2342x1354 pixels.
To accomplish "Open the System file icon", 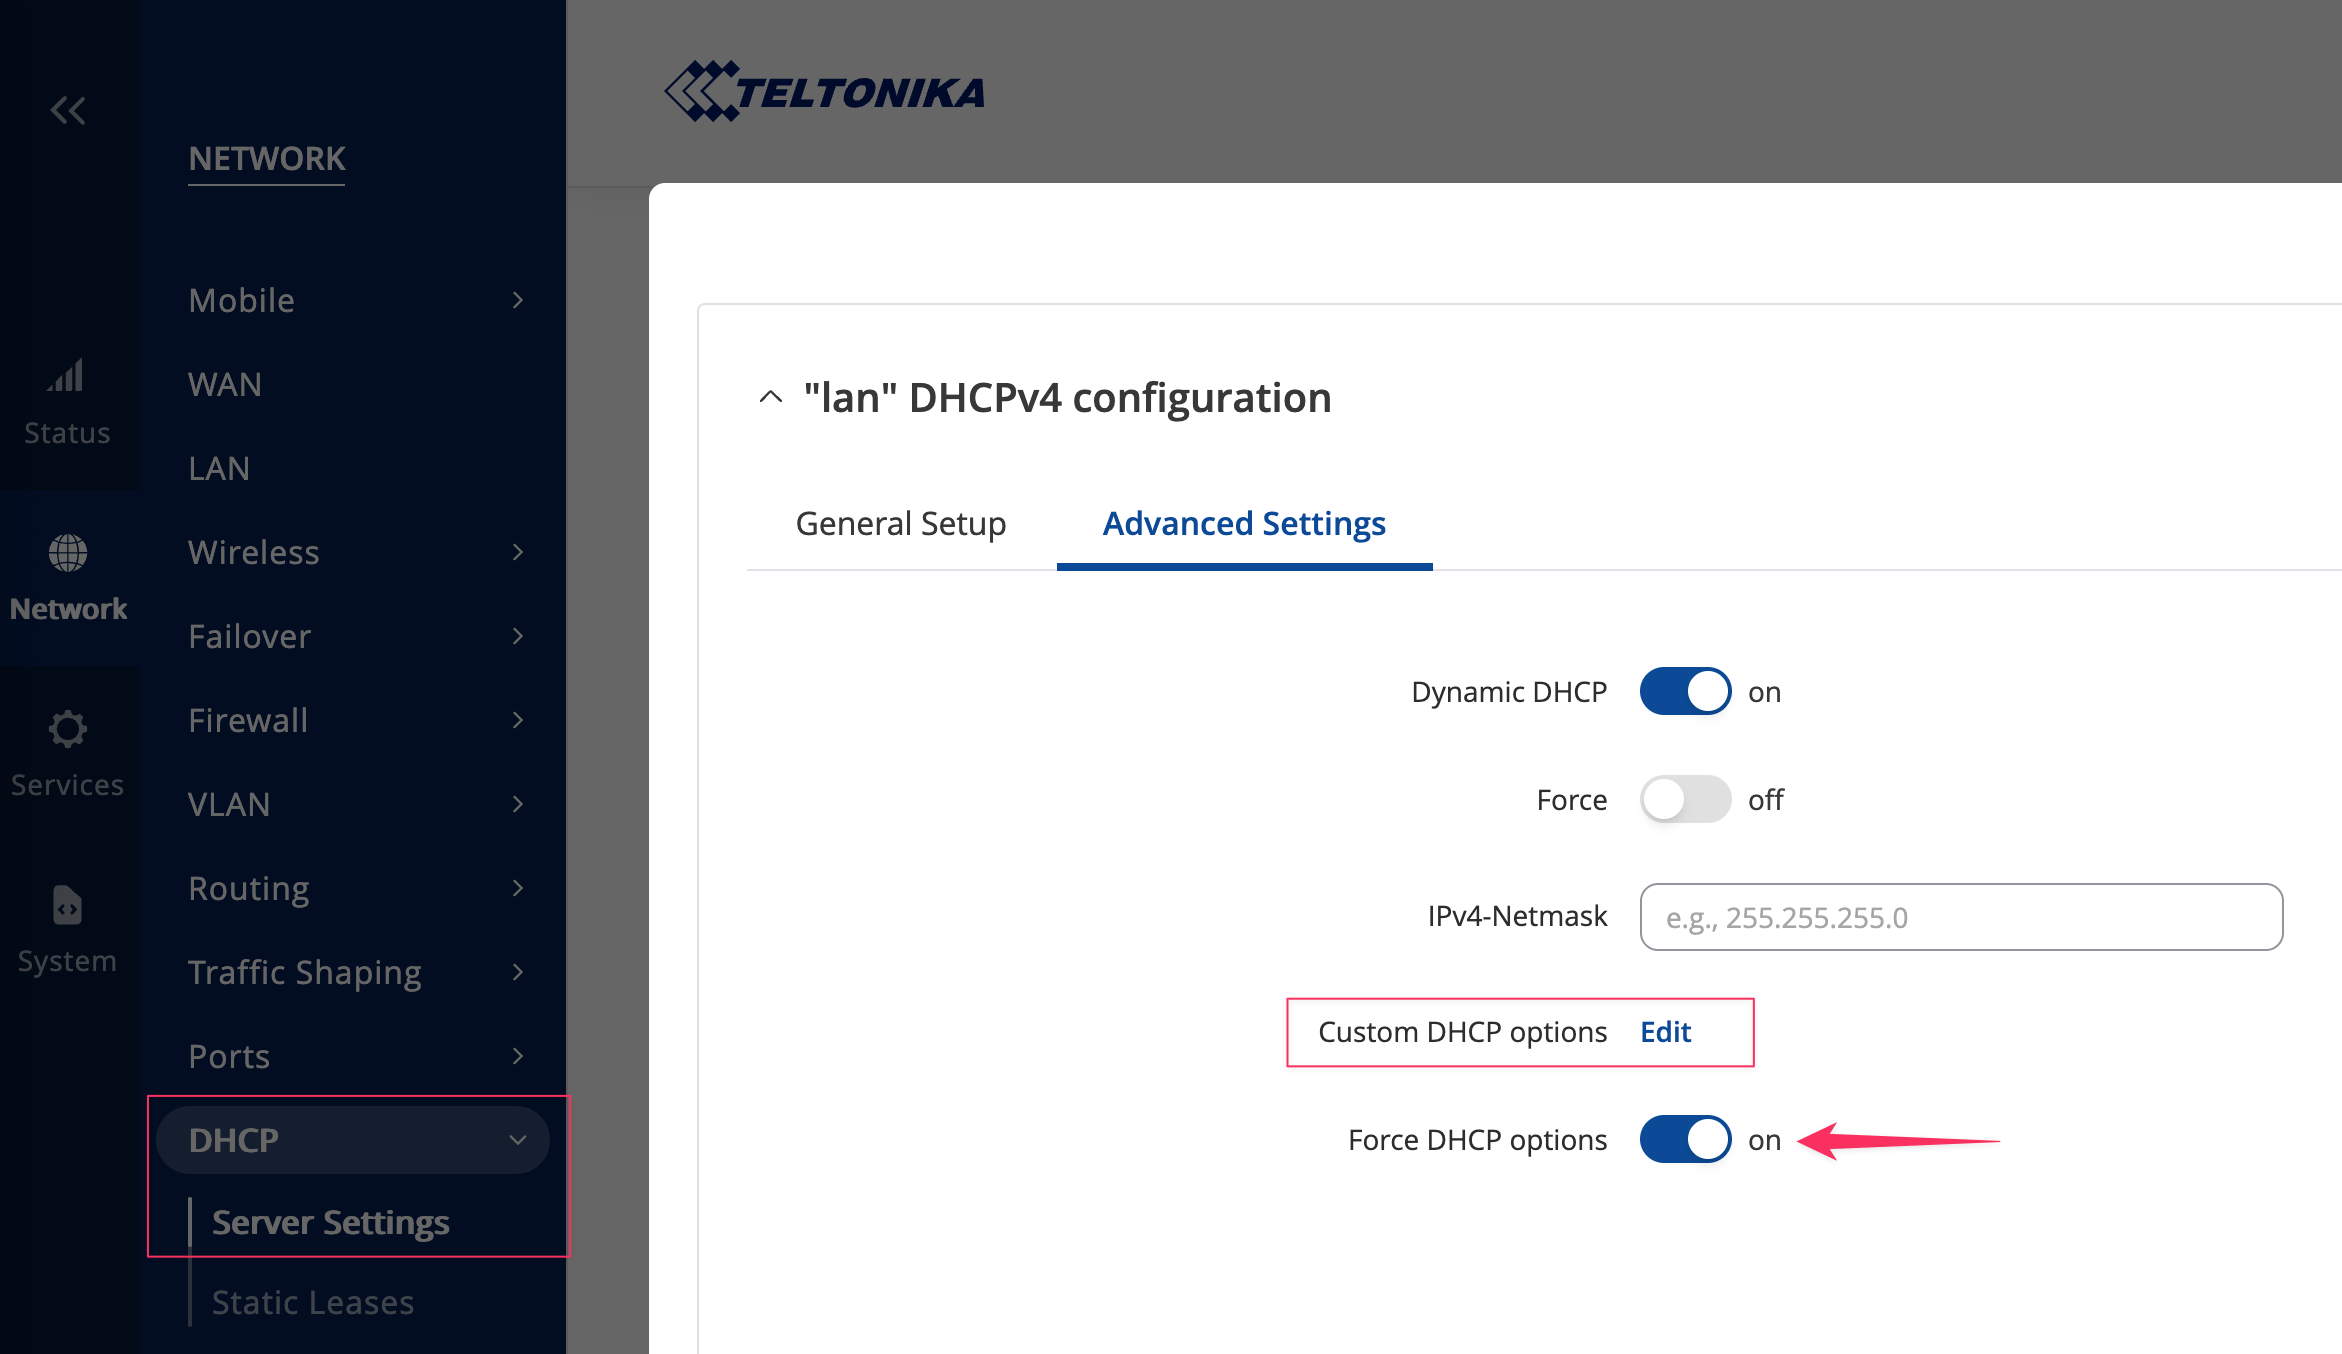I will coord(67,906).
